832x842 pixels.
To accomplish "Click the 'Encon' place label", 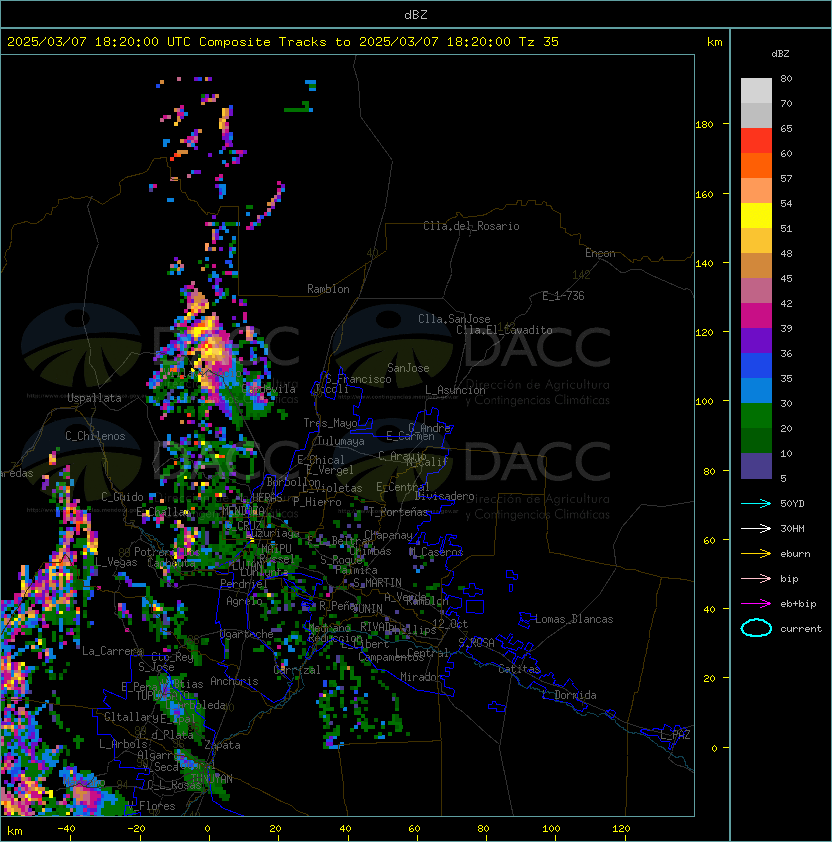I will point(600,253).
